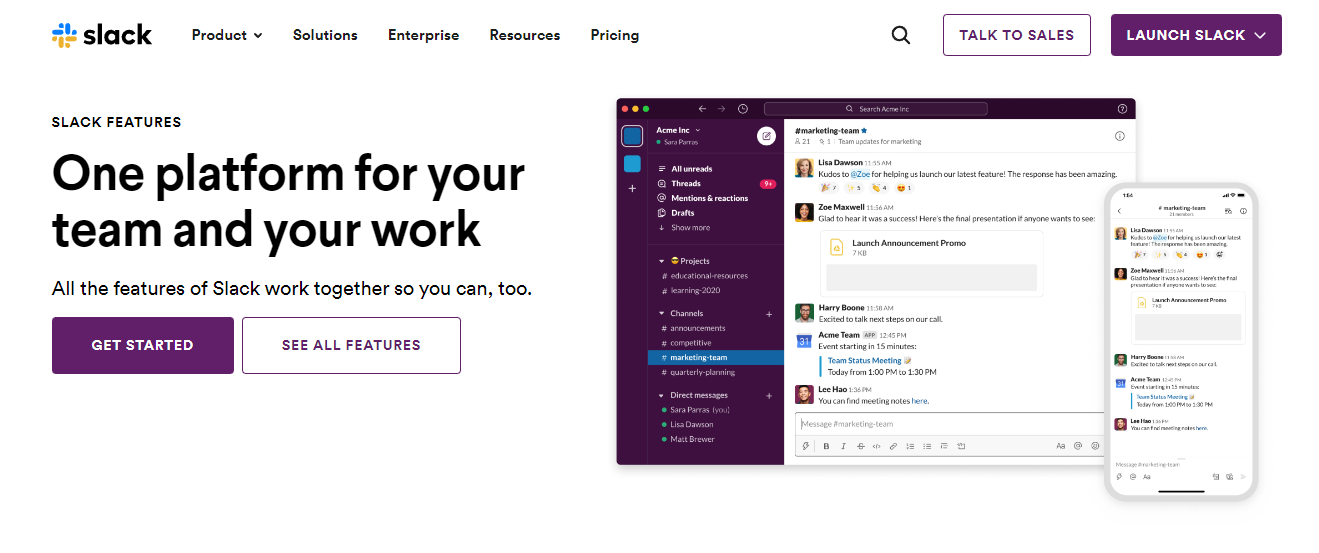Toggle the party popper reaction with 7 in desktop app

pyautogui.click(x=829, y=187)
